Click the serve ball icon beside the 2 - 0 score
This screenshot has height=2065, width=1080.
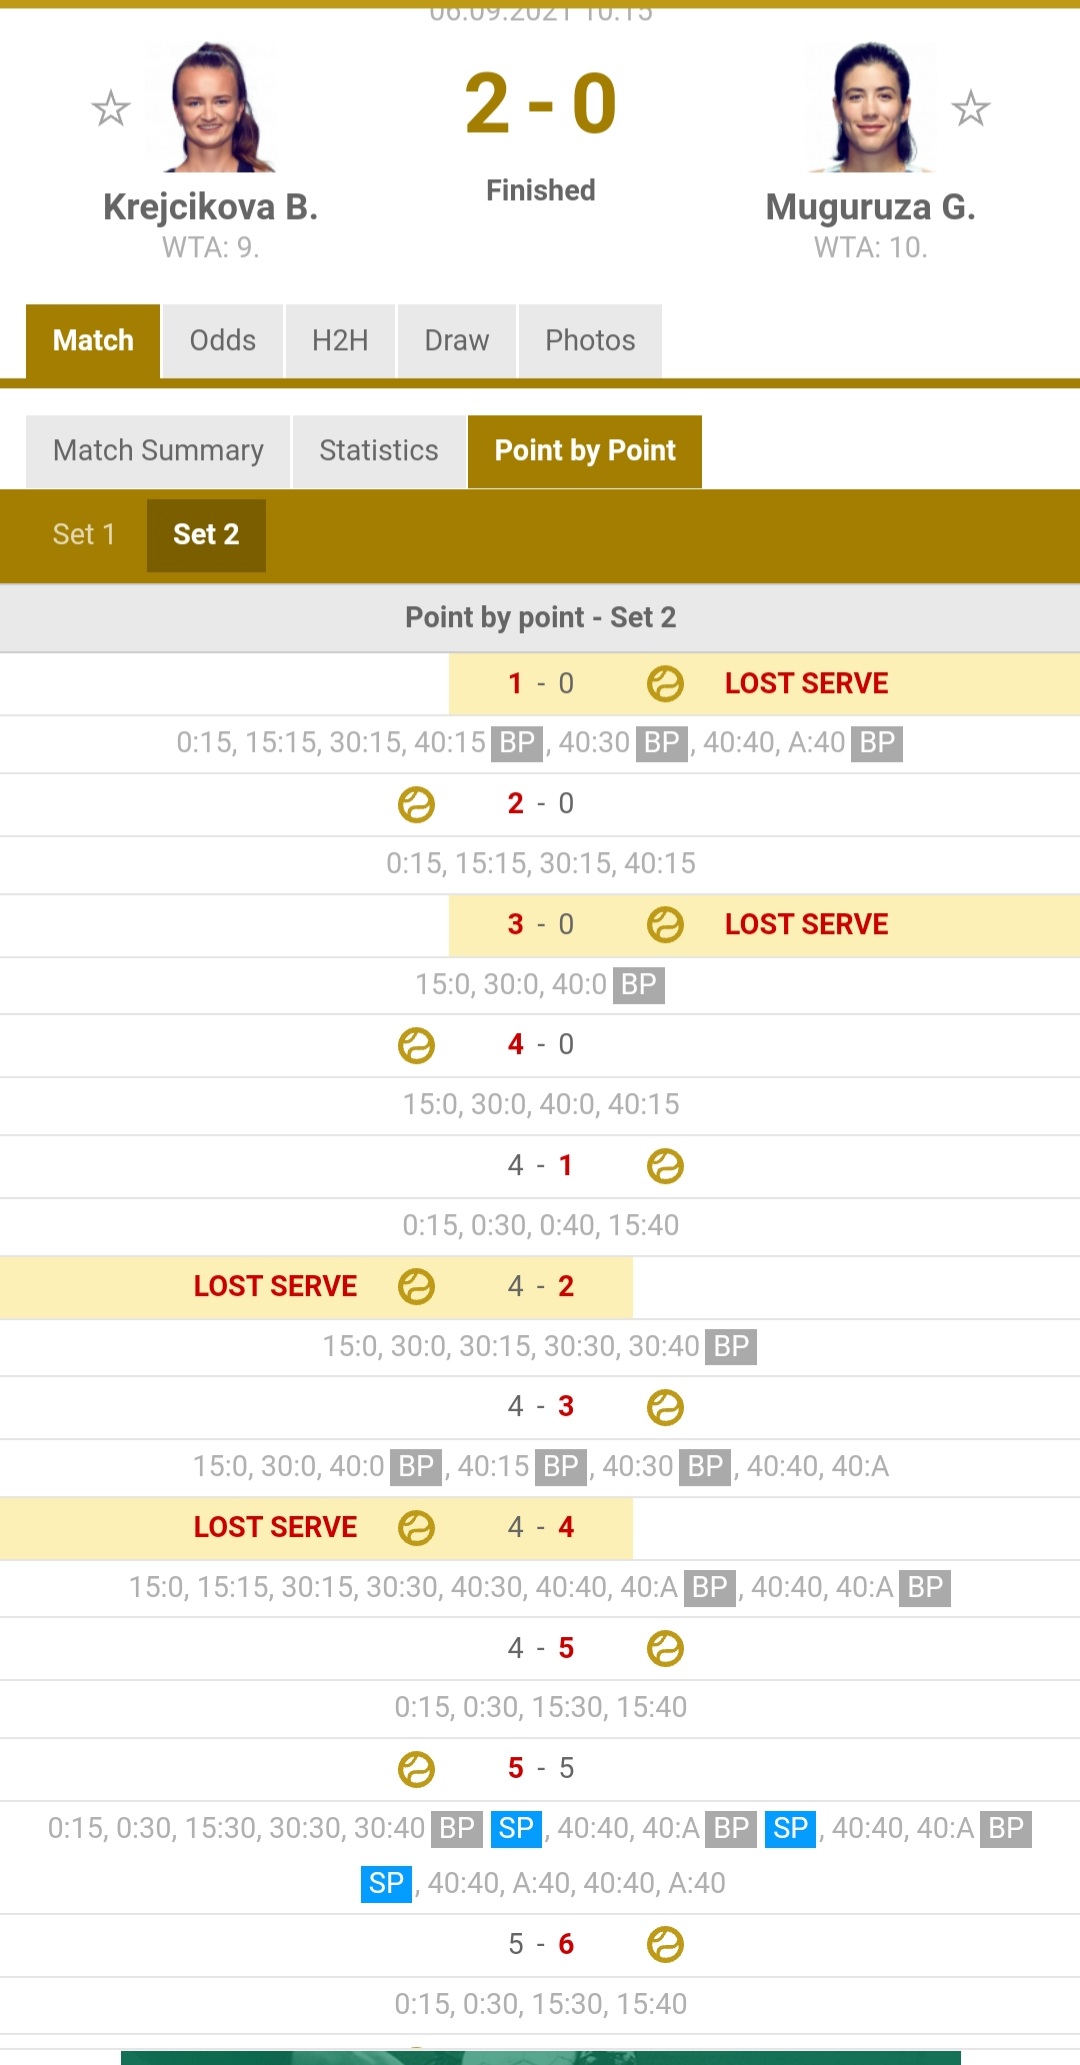tap(416, 804)
